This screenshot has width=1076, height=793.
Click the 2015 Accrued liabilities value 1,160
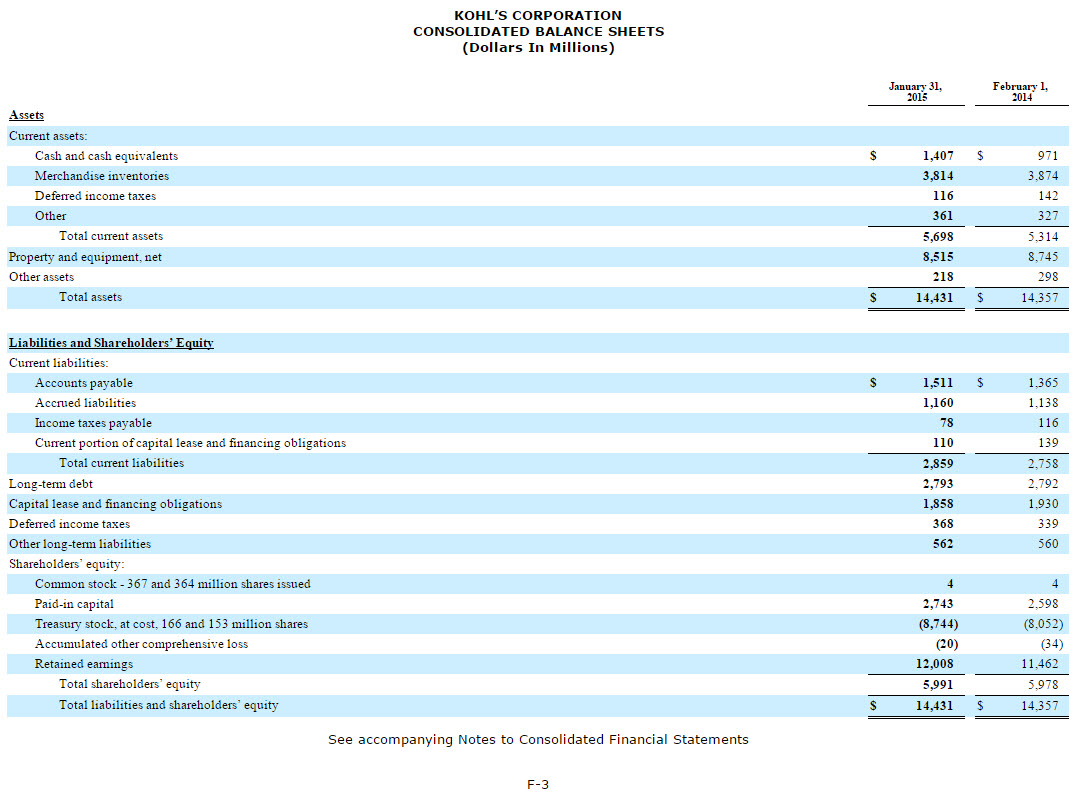pyautogui.click(x=937, y=403)
